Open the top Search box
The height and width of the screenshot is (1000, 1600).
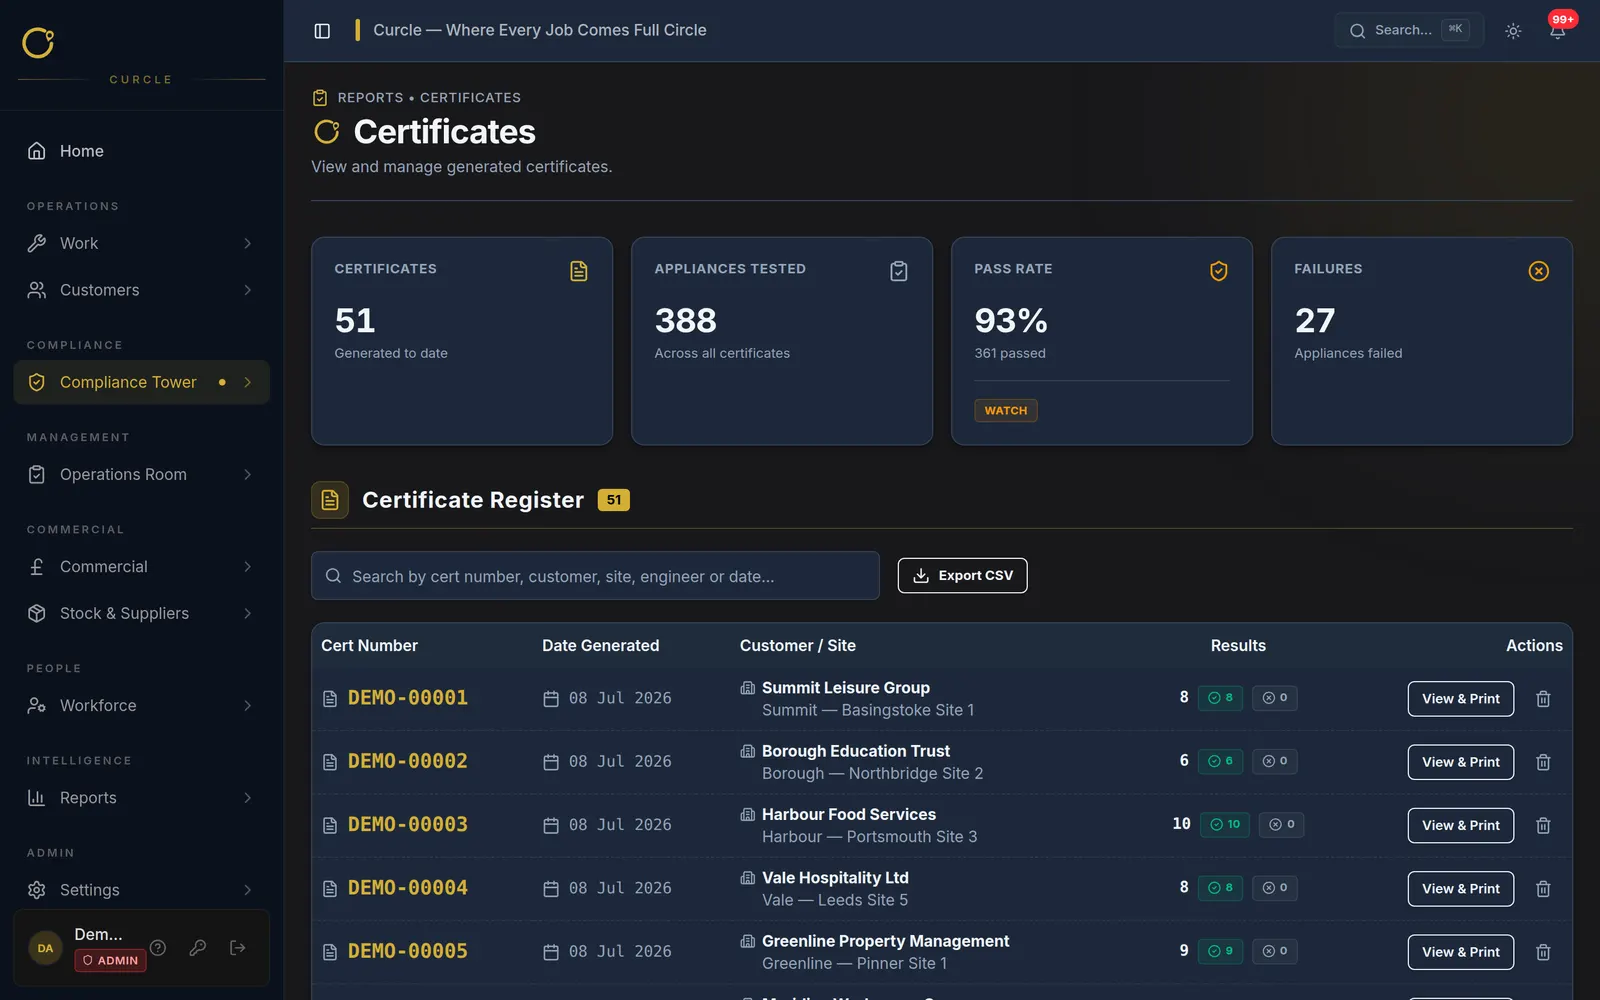coord(1408,30)
